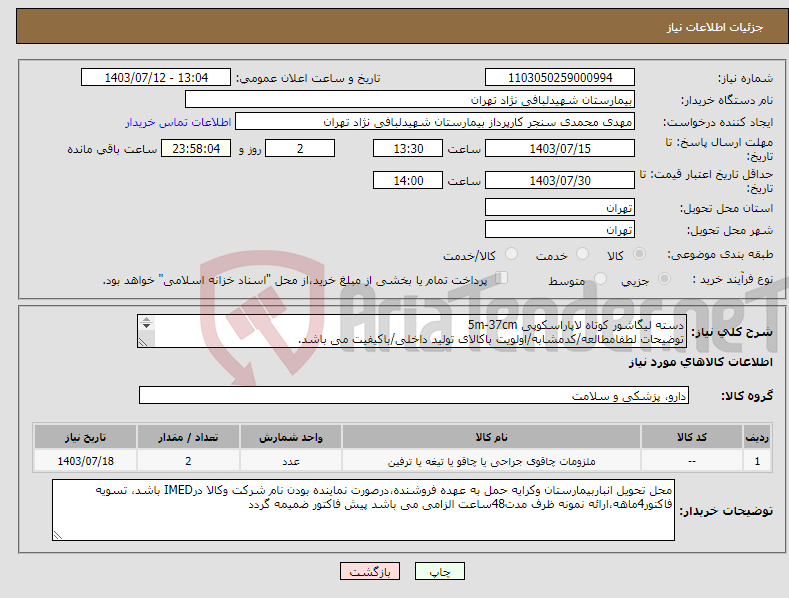789x598 pixels.
Task: Click need date cell 1403/07/18
Action: 86,461
